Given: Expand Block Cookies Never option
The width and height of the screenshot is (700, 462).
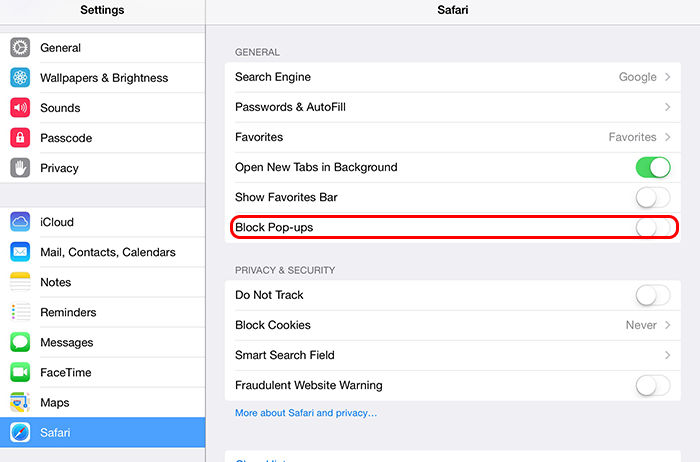Looking at the screenshot, I should 648,325.
